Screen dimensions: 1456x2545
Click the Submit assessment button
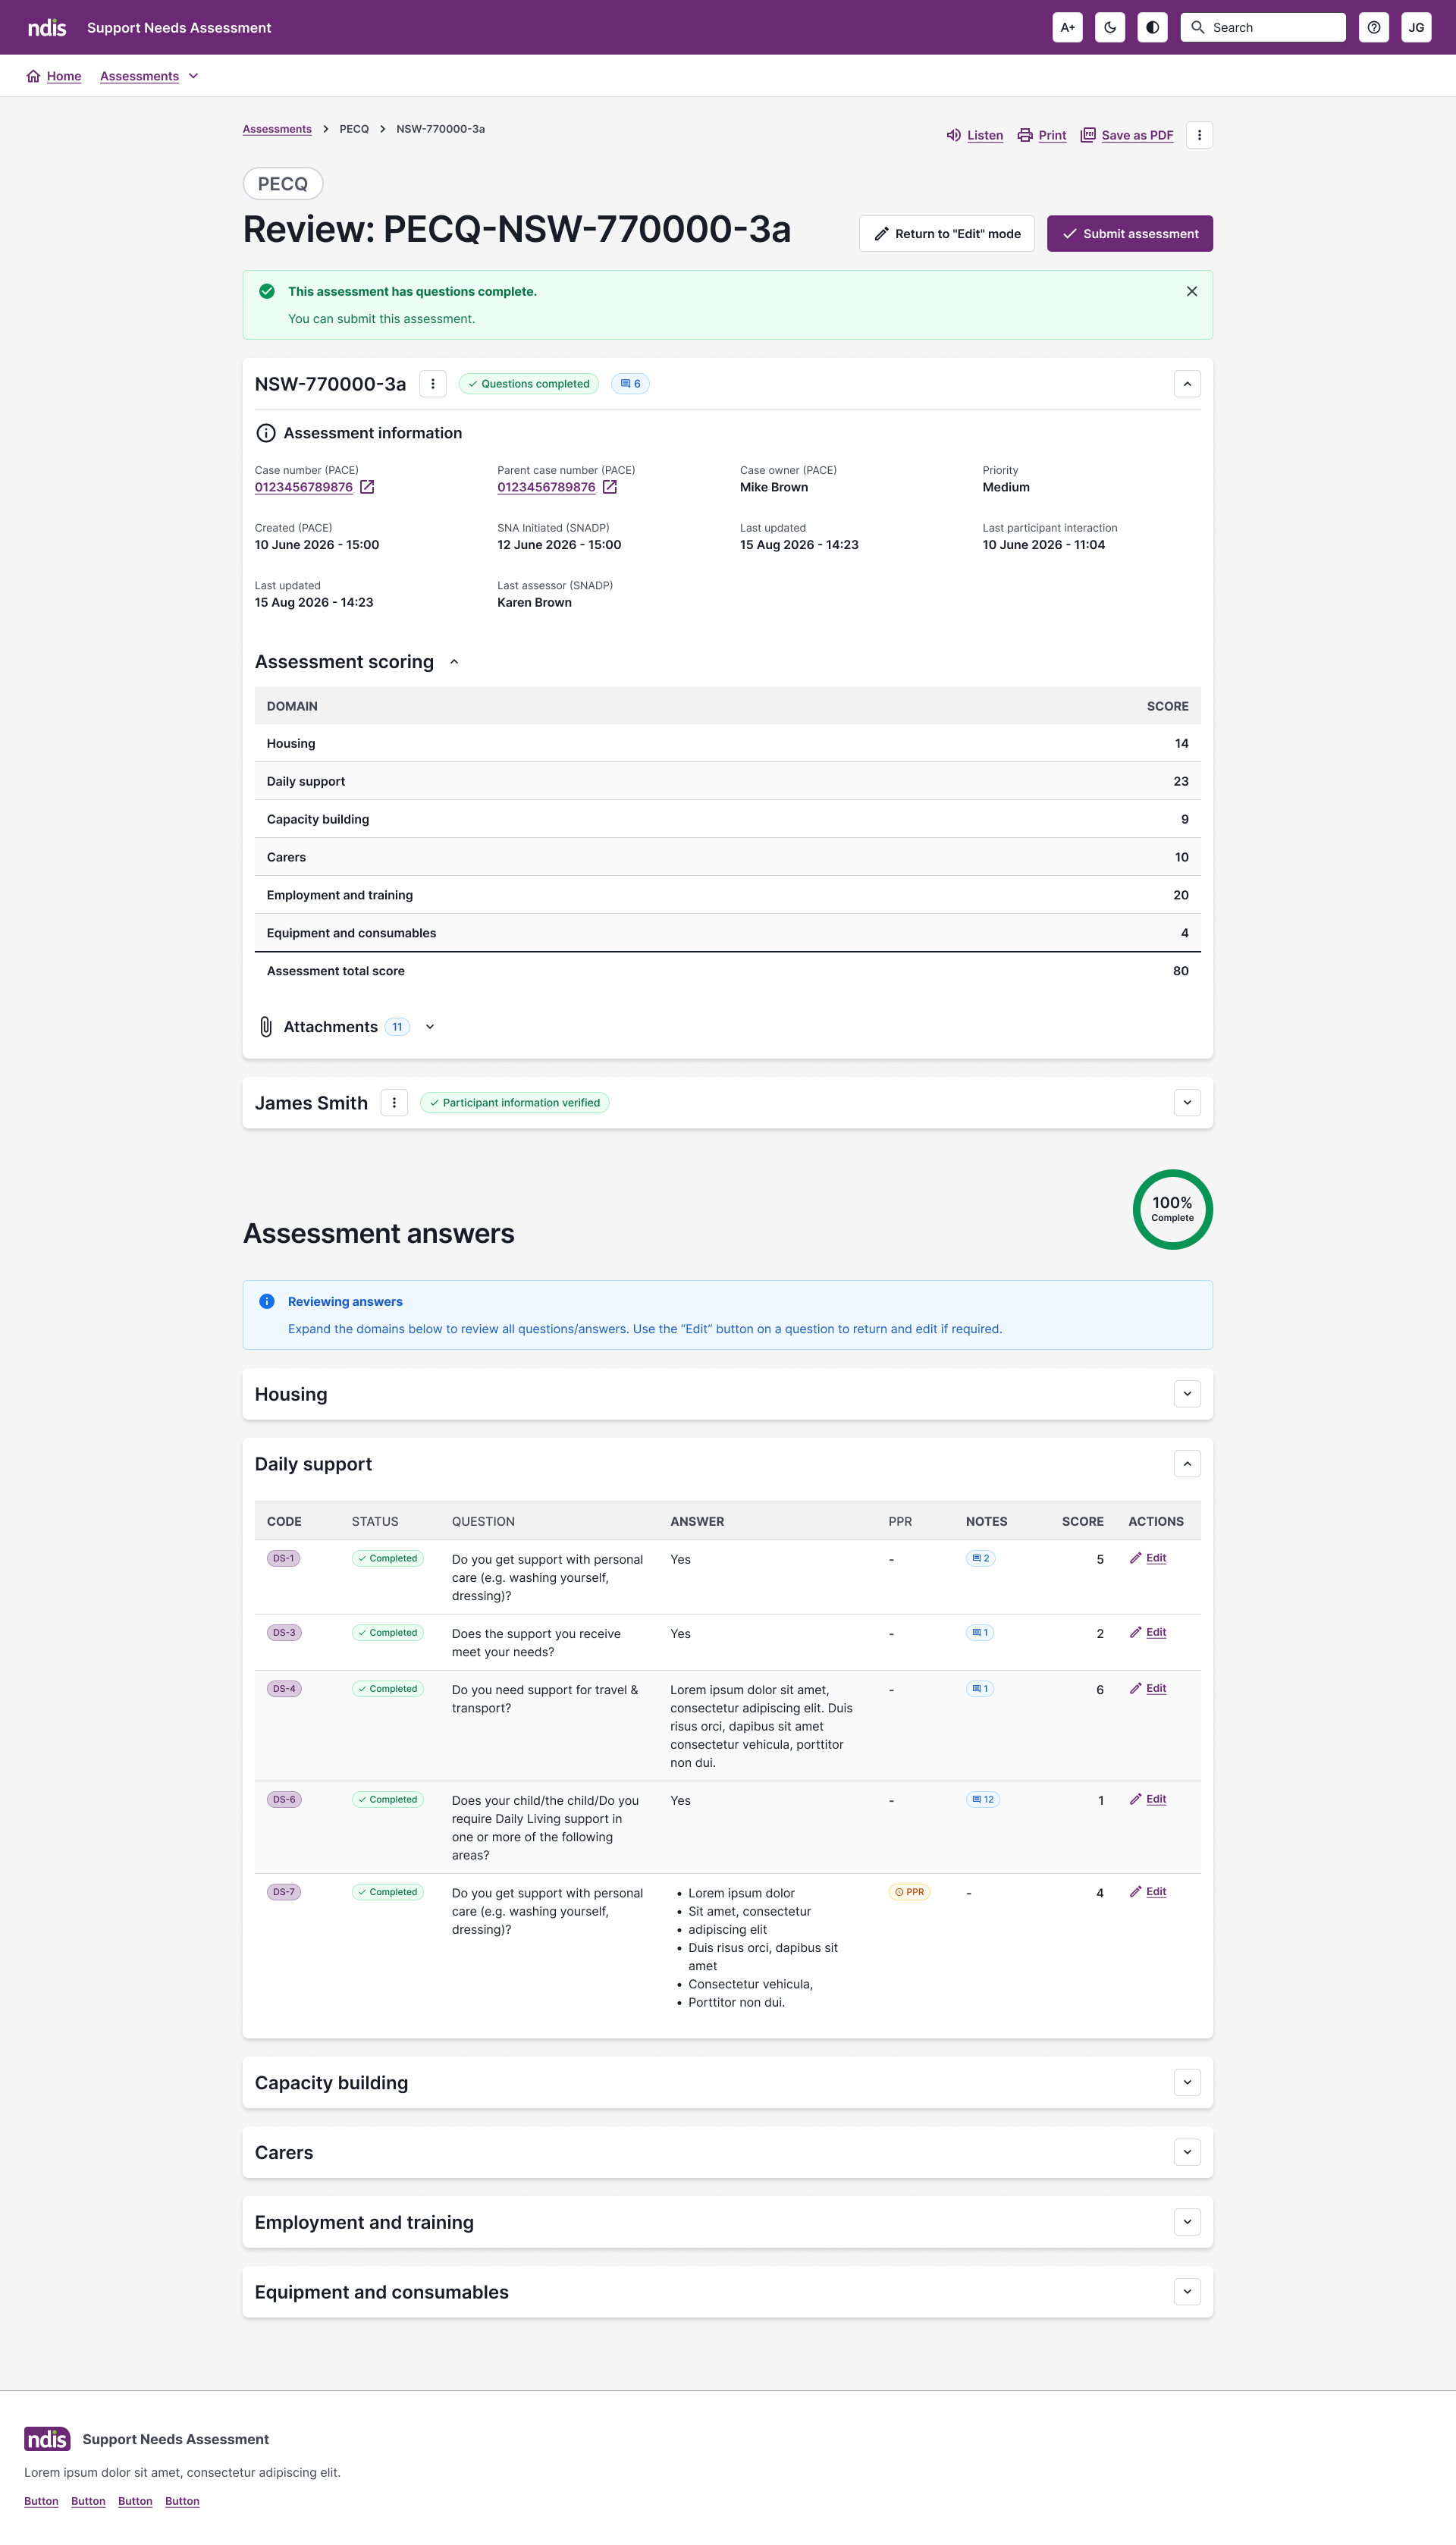point(1129,233)
